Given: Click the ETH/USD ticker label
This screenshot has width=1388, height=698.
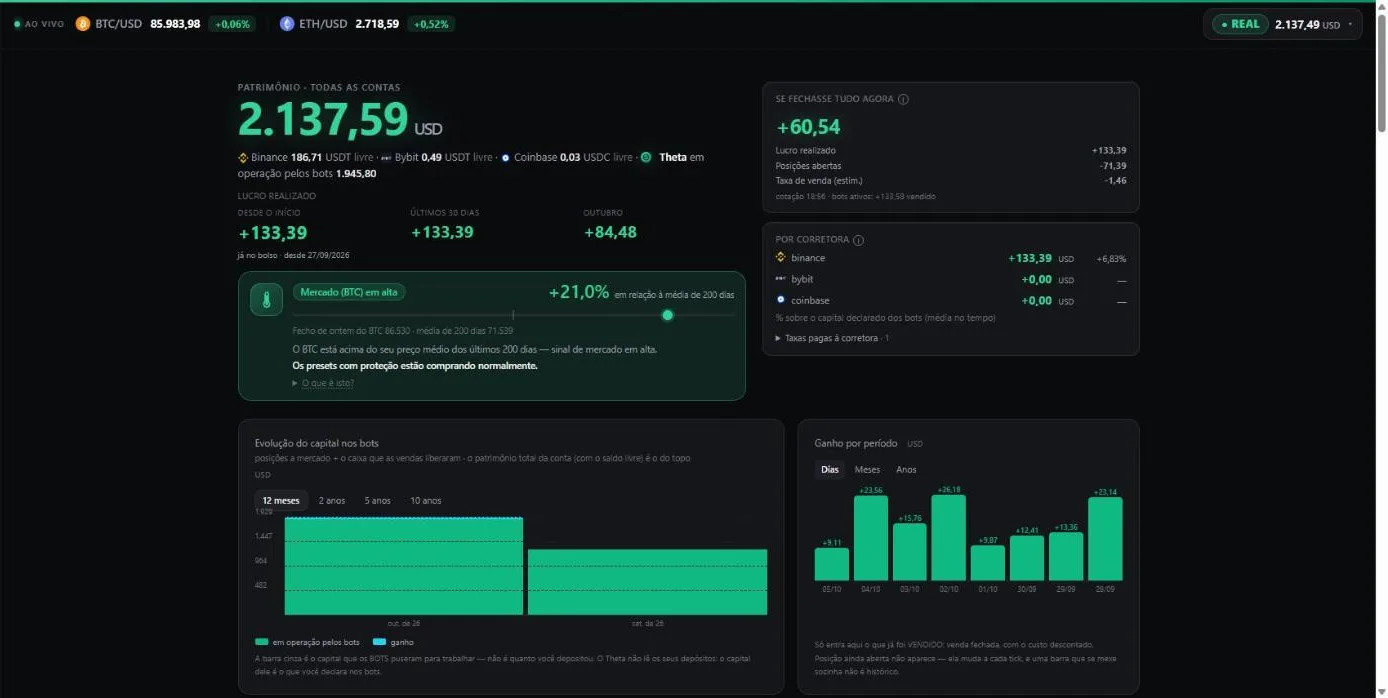Looking at the screenshot, I should [323, 24].
